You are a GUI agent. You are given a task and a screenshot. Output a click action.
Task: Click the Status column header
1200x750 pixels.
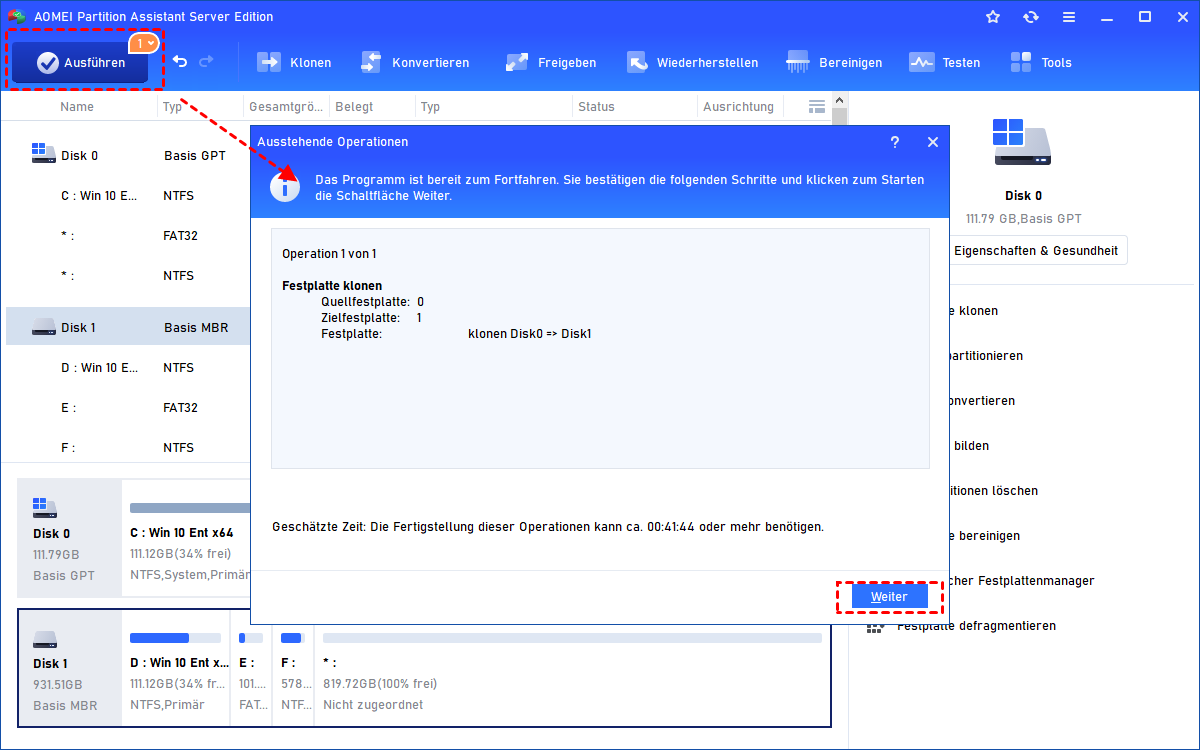click(x=596, y=107)
